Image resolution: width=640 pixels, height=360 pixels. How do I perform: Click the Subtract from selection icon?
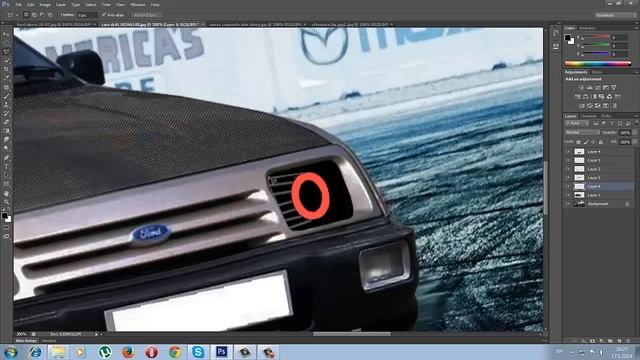(x=42, y=15)
